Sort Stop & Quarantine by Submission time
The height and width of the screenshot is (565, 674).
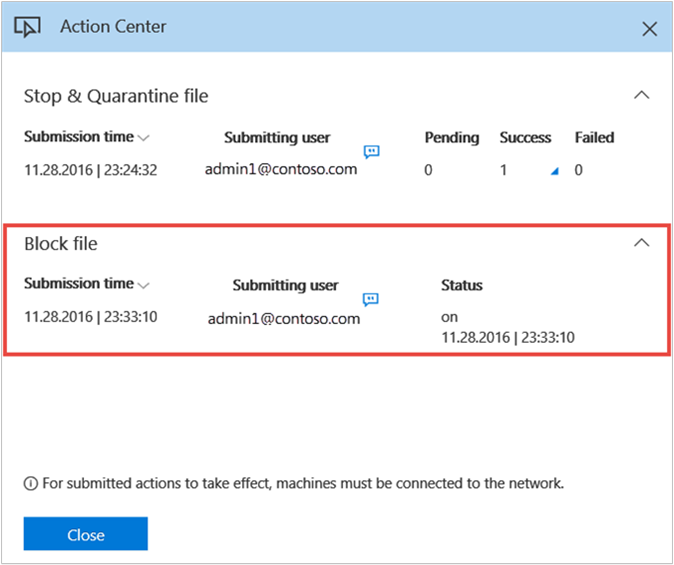point(143,138)
